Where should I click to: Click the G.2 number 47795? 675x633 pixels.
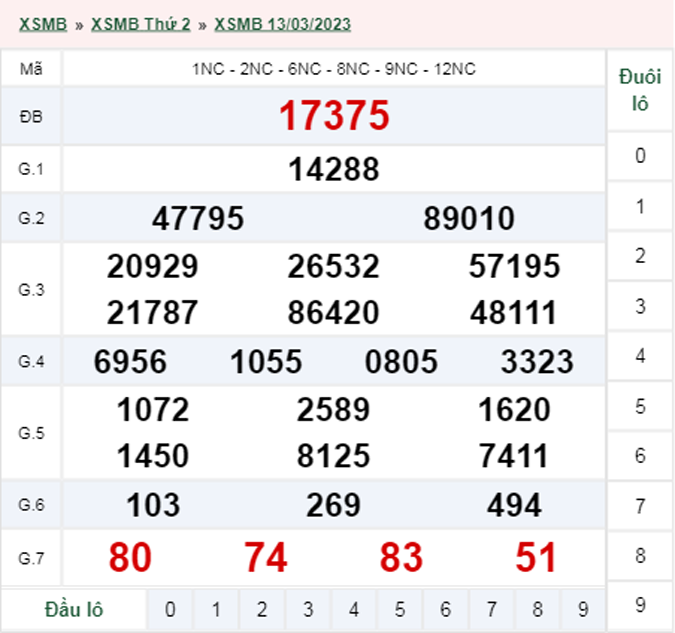[198, 218]
